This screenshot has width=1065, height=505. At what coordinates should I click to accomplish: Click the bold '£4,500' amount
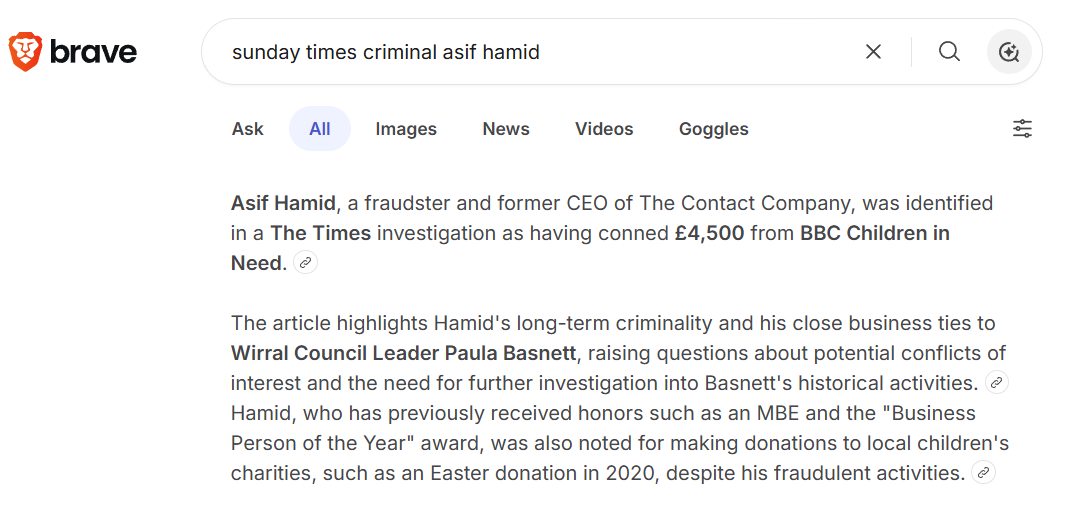[710, 233]
